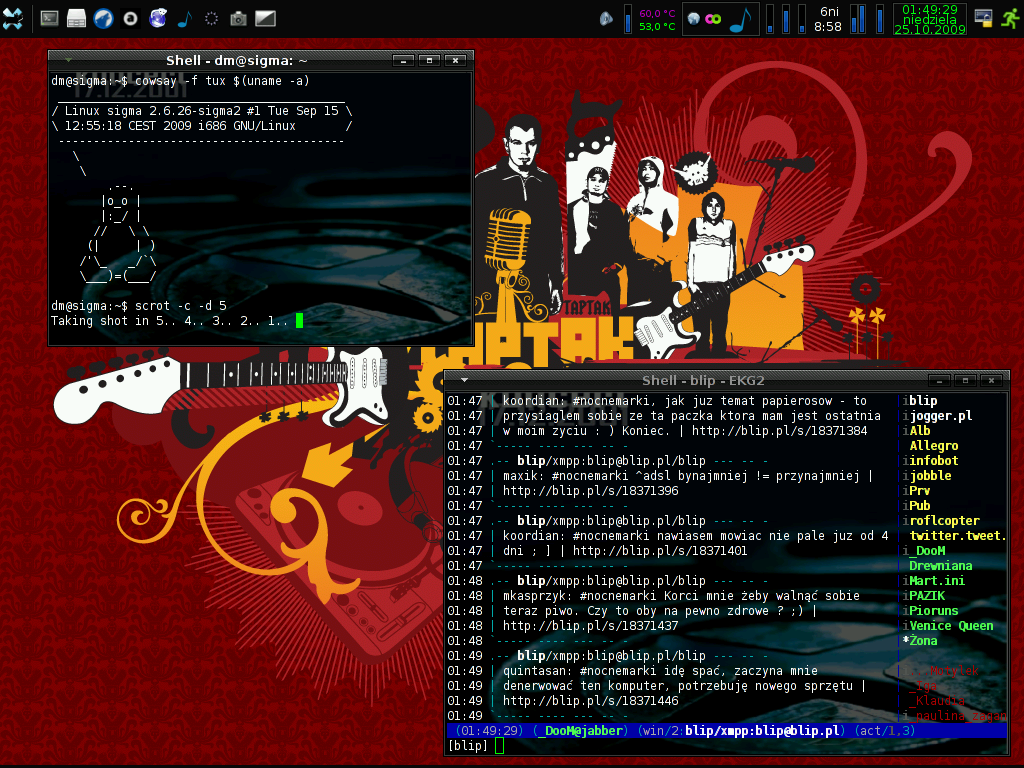The image size is (1024, 768).
Task: Select the 'Drewniana' contact
Action: [x=940, y=566]
